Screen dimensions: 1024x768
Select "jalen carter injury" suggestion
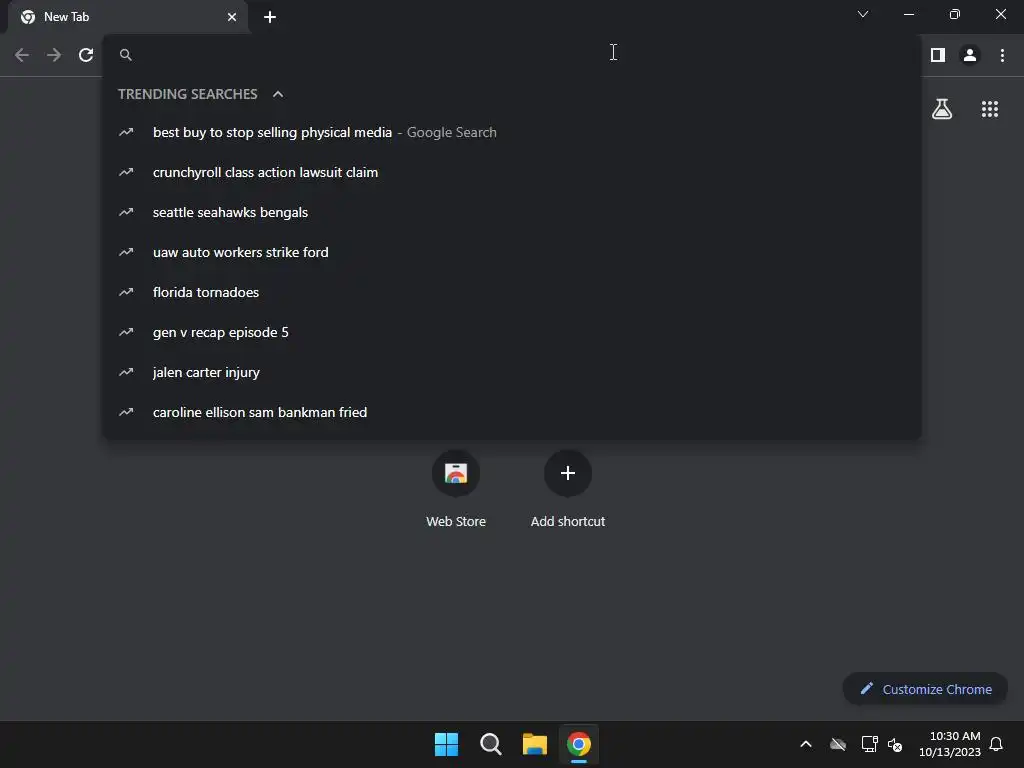click(x=512, y=372)
